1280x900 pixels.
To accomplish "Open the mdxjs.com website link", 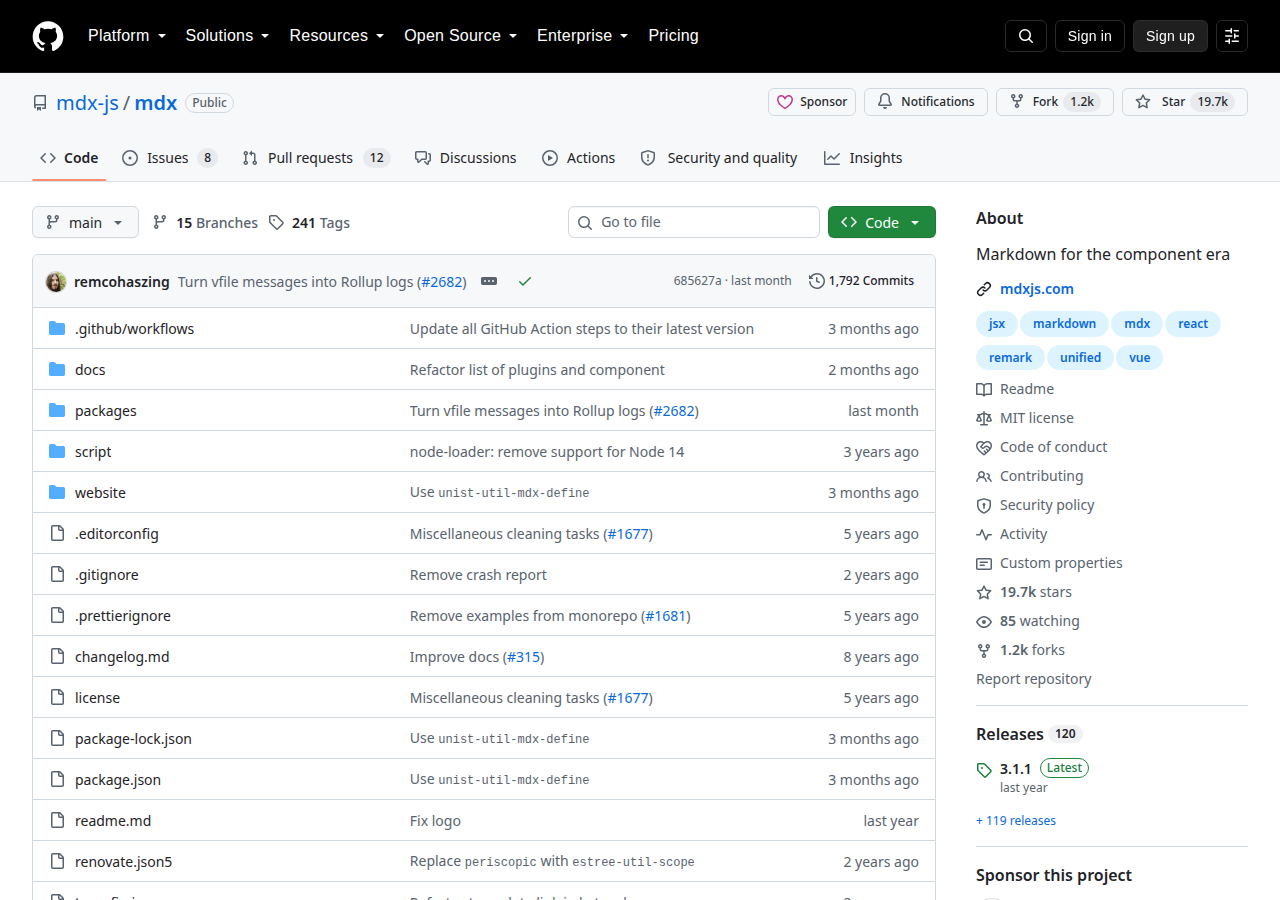I will click(1037, 289).
